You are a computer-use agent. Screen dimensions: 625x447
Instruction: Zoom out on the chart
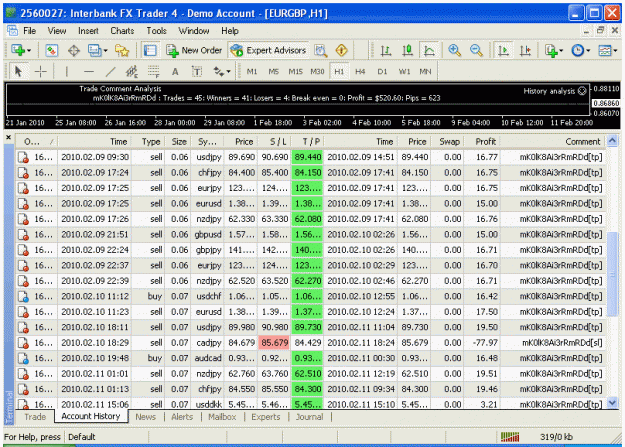476,50
